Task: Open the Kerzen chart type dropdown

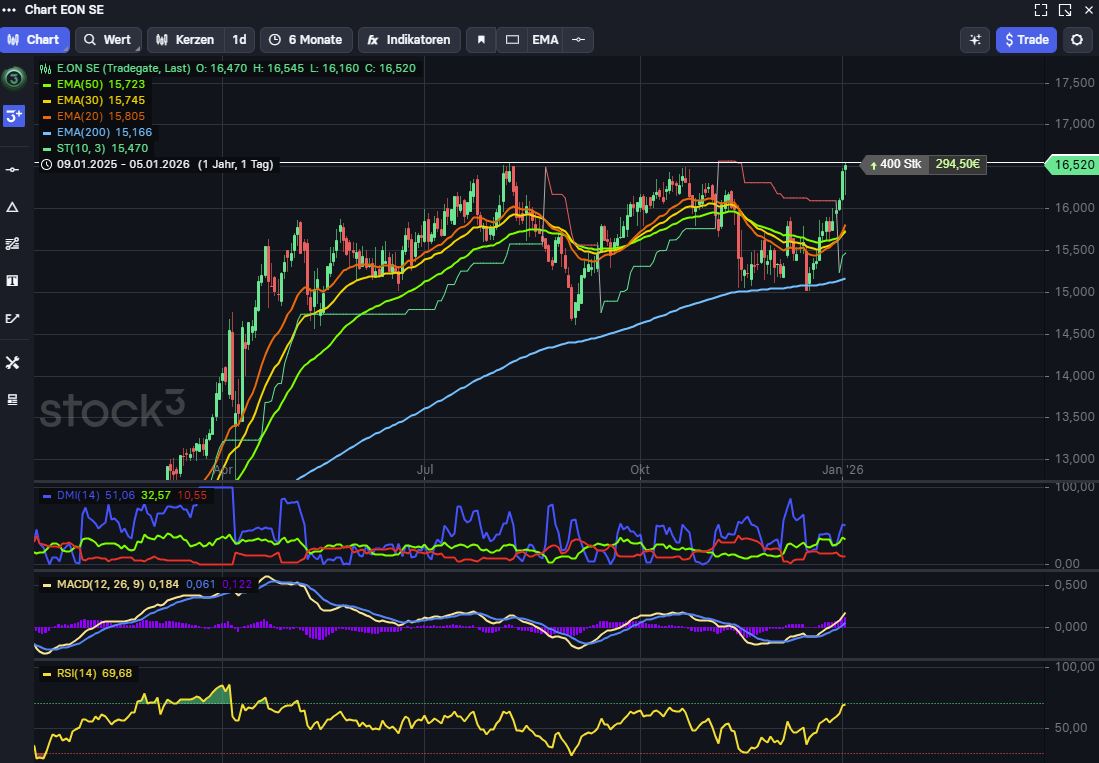Action: tap(186, 40)
